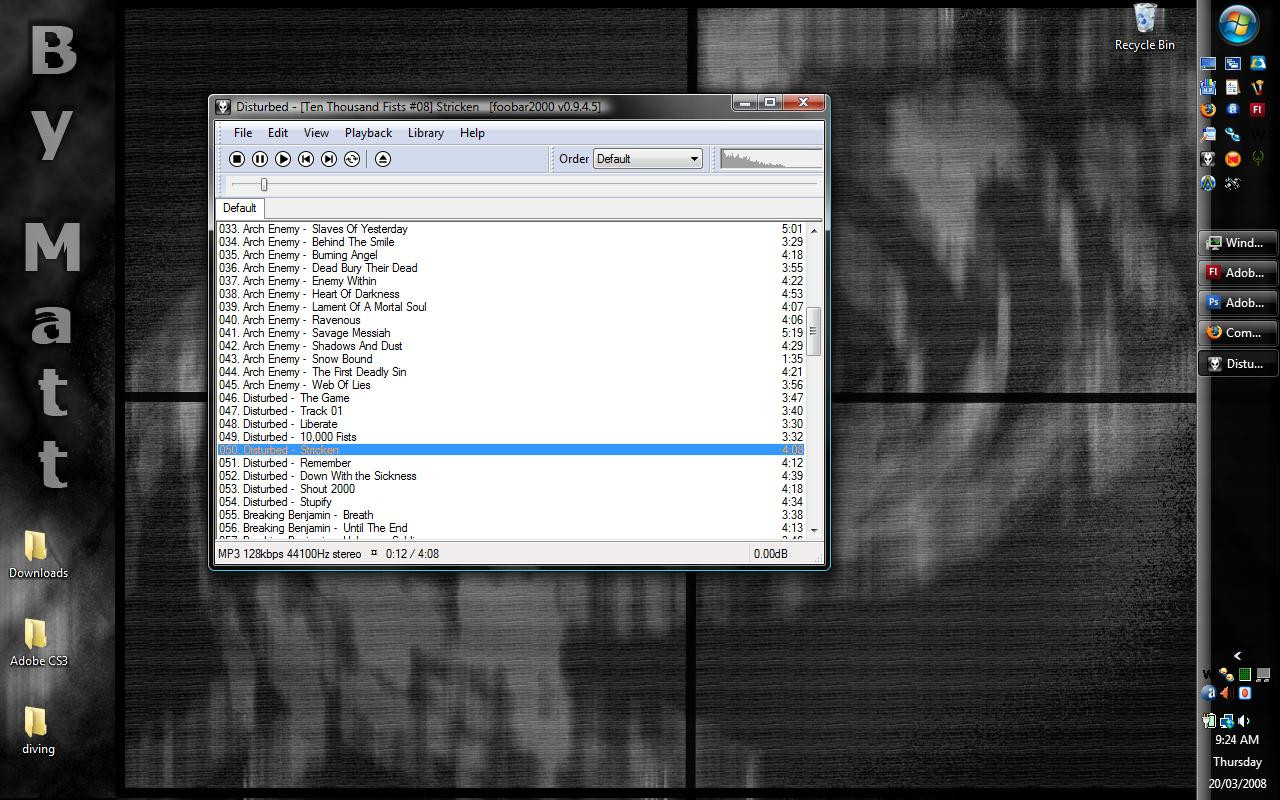Image resolution: width=1280 pixels, height=800 pixels.
Task: Click the Windows Start orb
Action: click(x=1238, y=25)
